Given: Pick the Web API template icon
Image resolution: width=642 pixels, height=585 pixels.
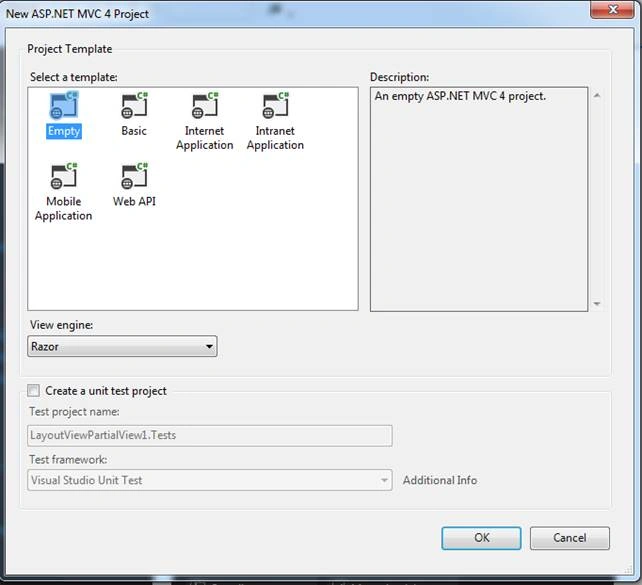Looking at the screenshot, I should click(x=134, y=176).
